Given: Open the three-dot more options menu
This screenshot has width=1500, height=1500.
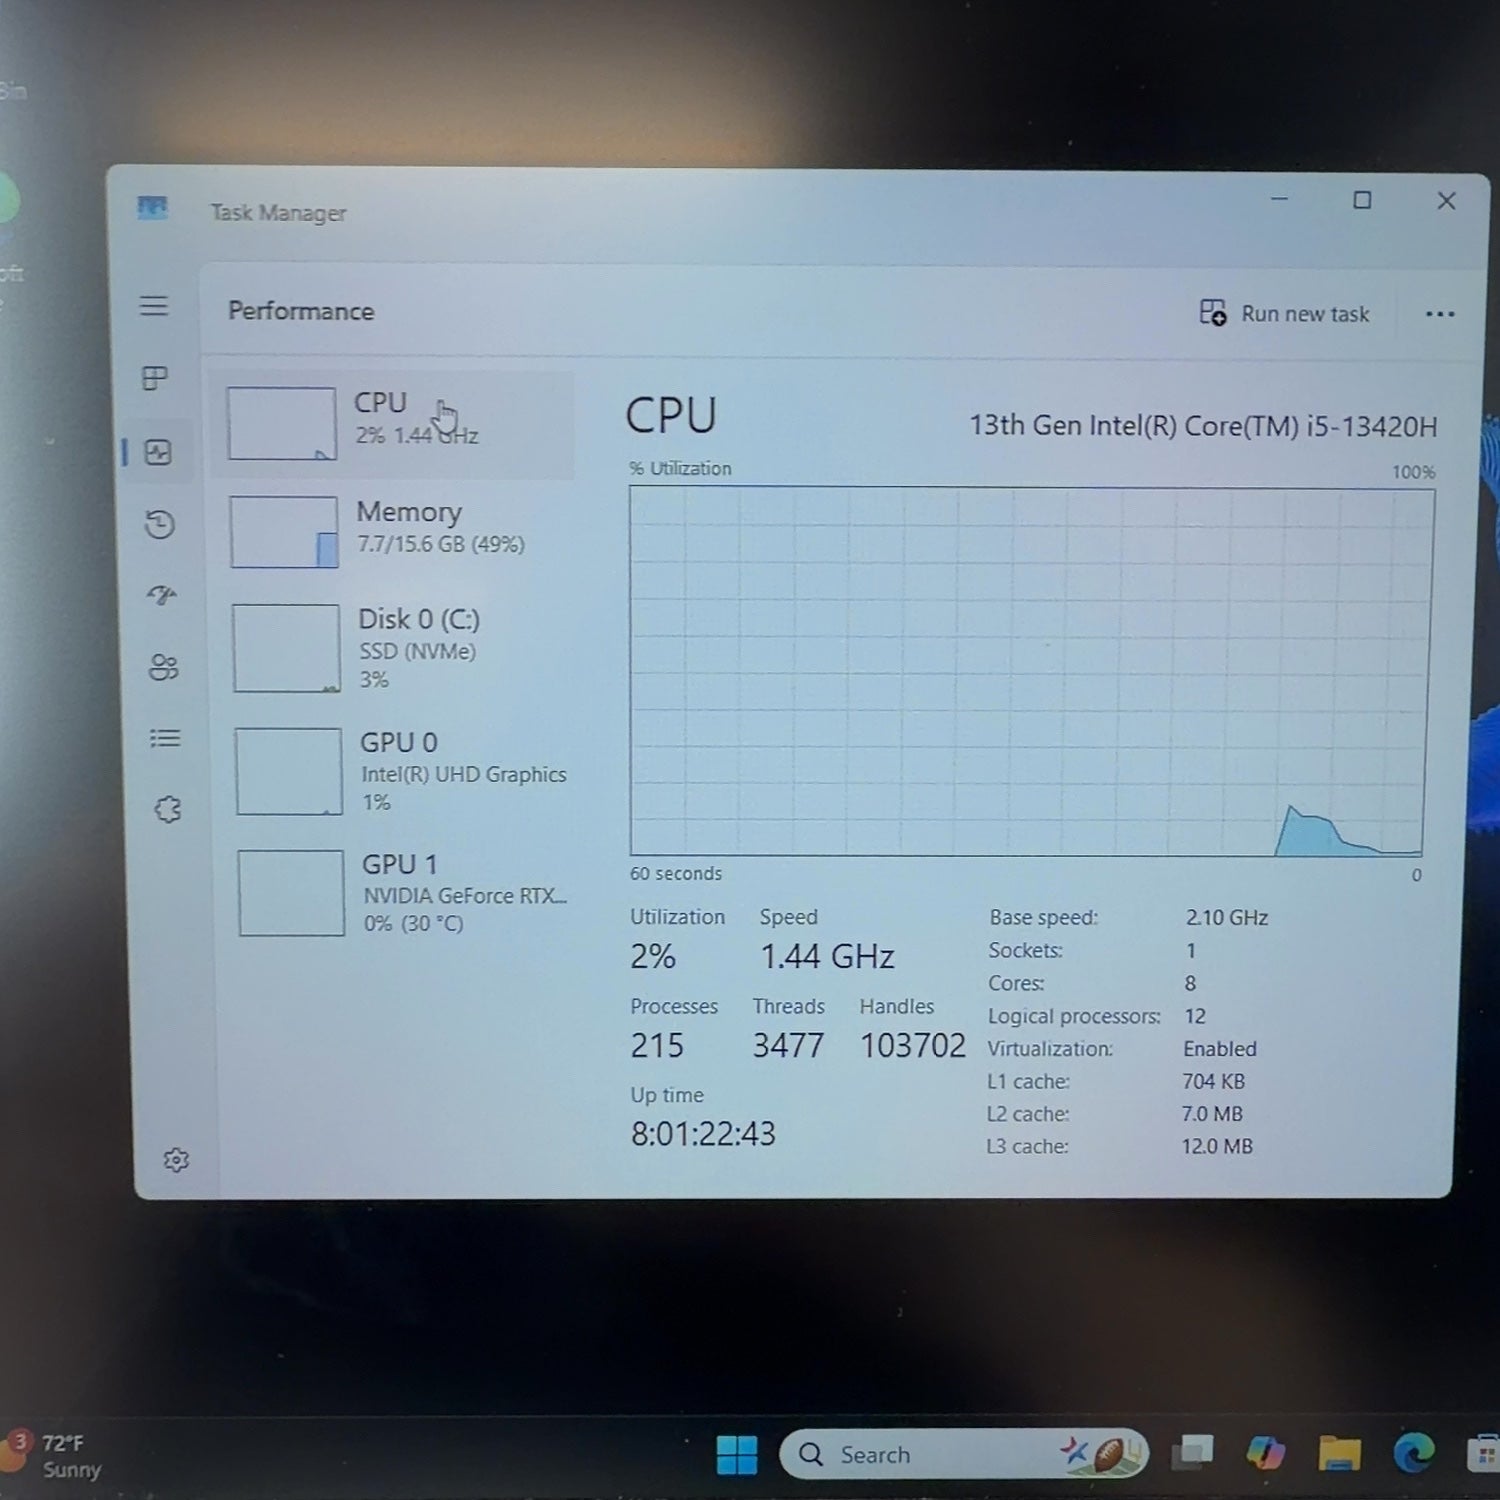Looking at the screenshot, I should click(x=1440, y=314).
